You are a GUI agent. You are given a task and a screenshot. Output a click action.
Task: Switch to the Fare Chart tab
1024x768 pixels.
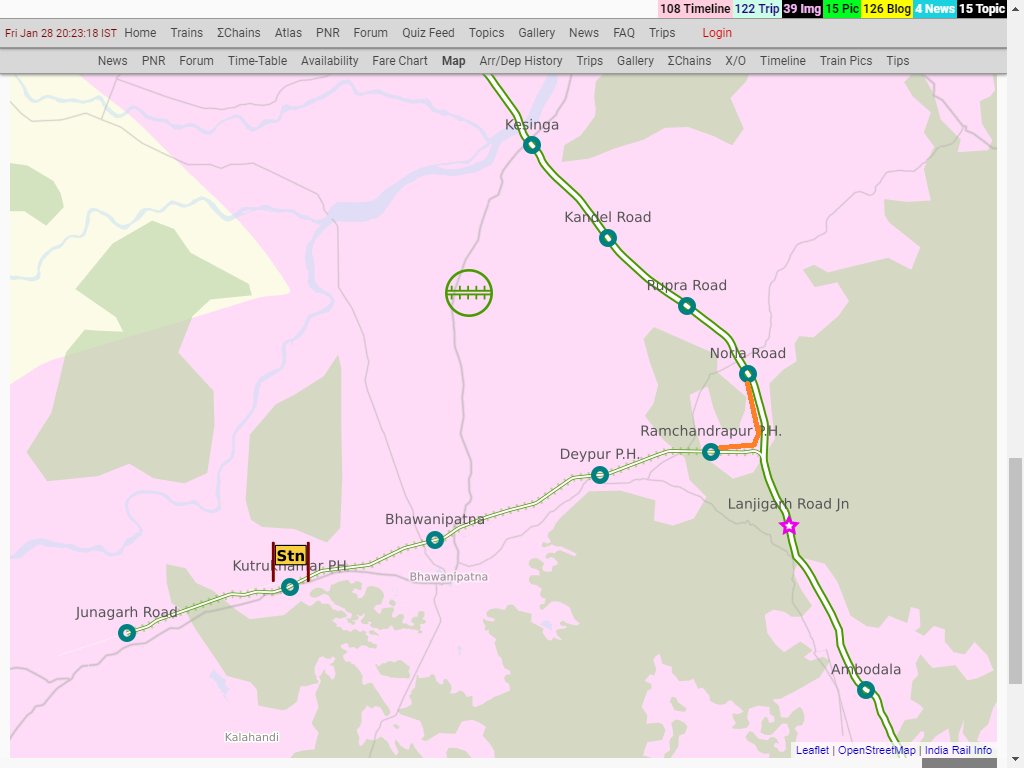pos(400,61)
